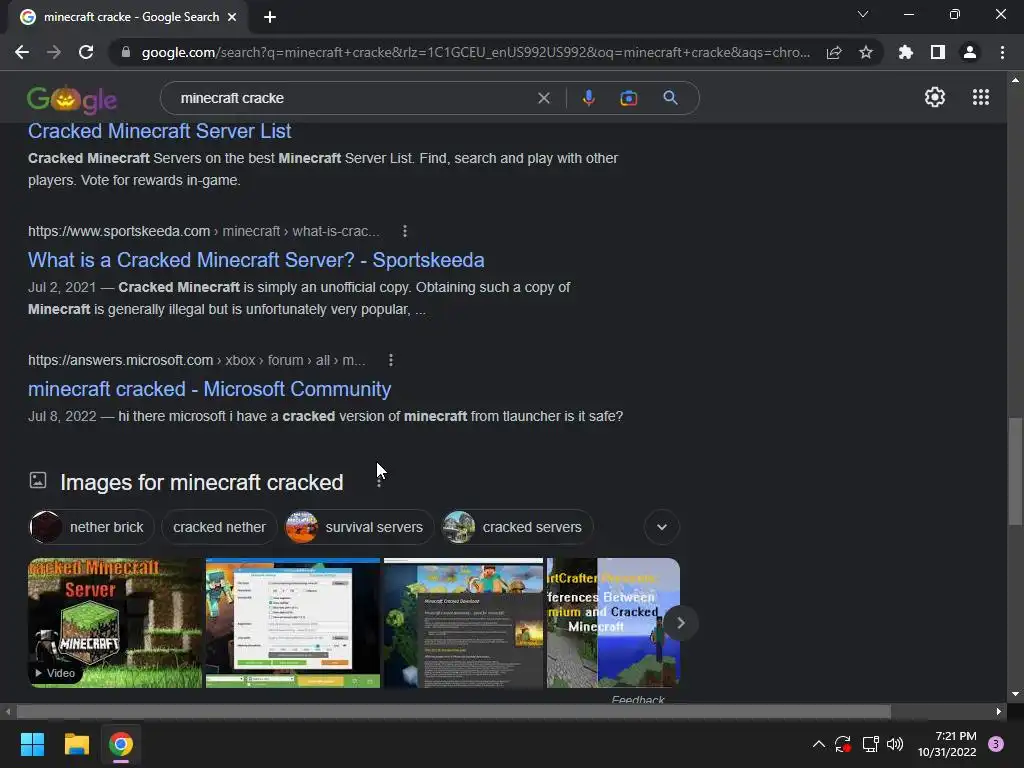This screenshot has height=768, width=1024.
Task: Click the Feedback link below images
Action: [637, 699]
